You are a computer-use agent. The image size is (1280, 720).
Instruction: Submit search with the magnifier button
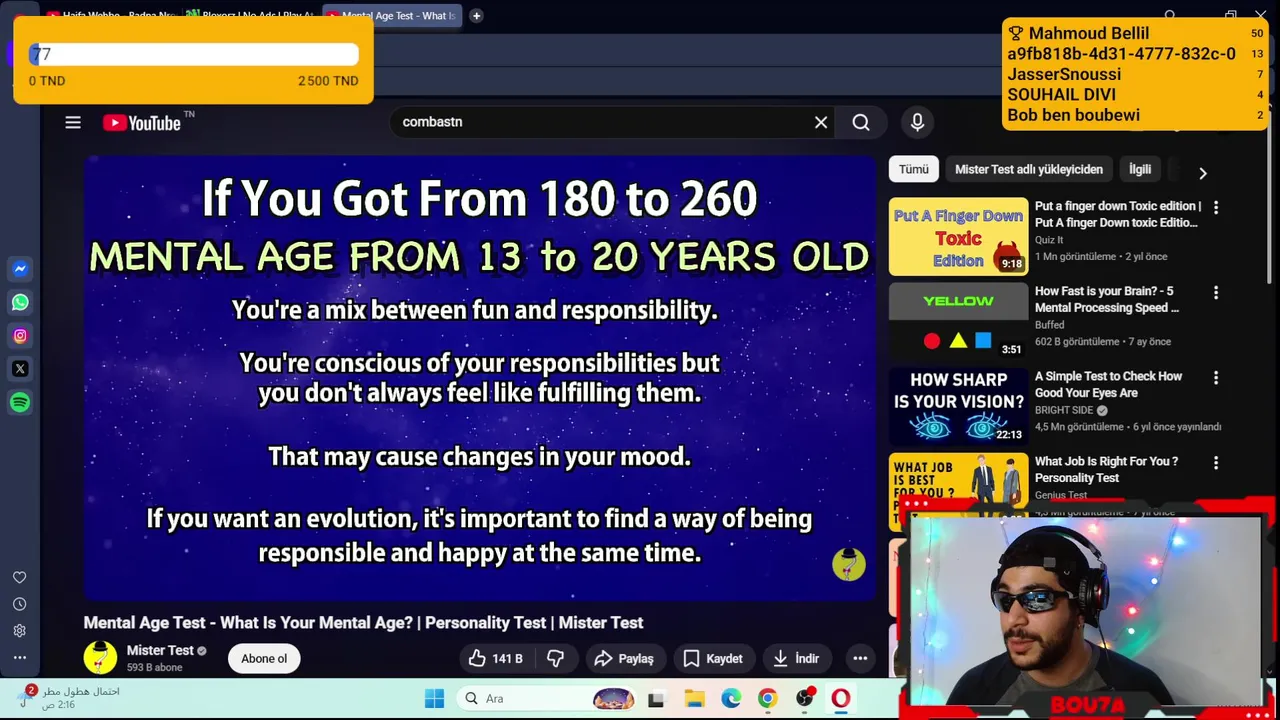pyautogui.click(x=861, y=122)
